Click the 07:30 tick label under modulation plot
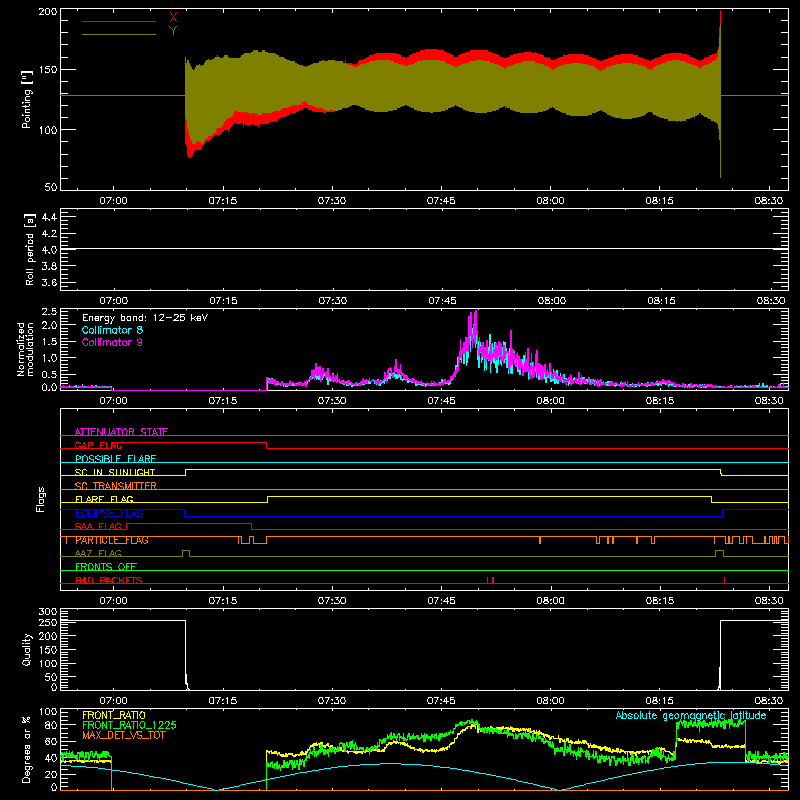800x800 pixels. (332, 401)
